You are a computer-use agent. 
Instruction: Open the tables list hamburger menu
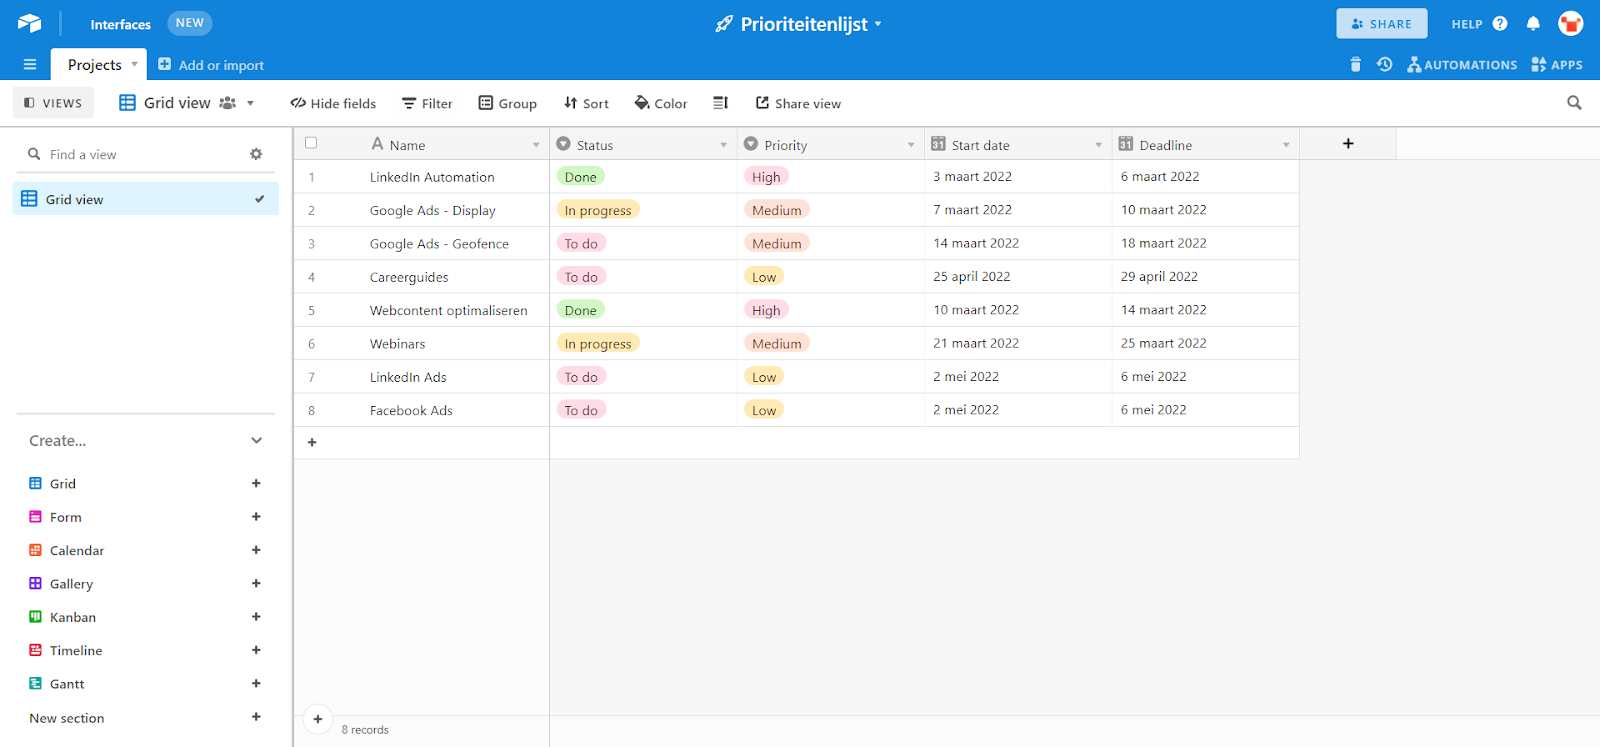click(x=30, y=65)
